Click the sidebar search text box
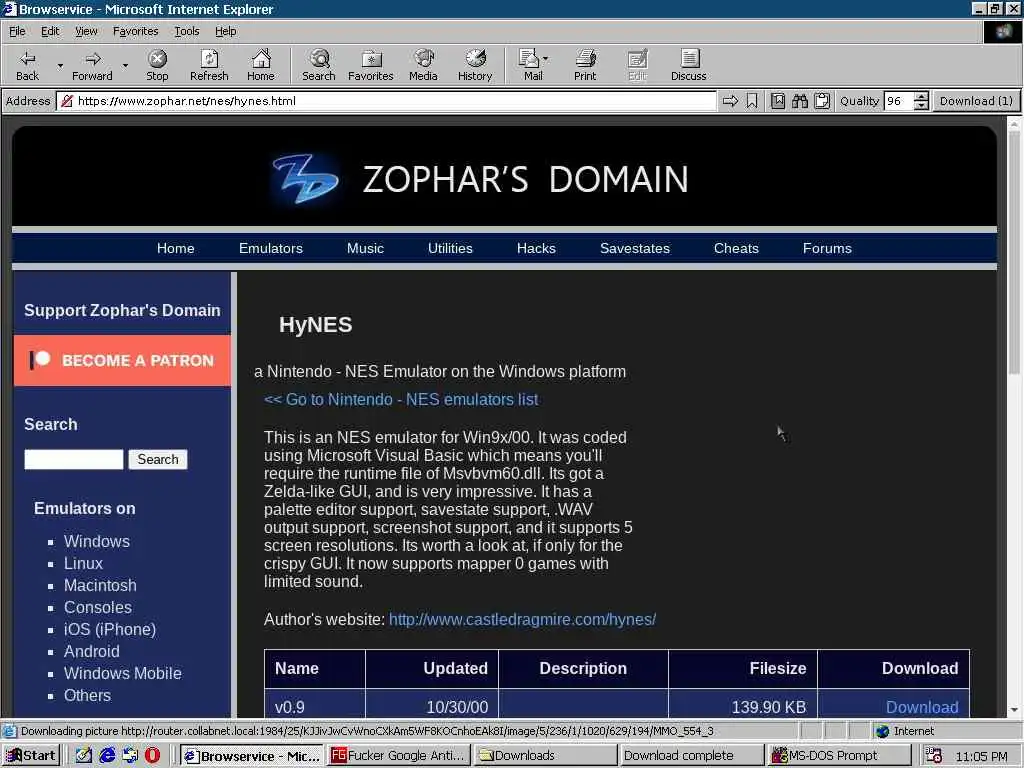 tap(73, 459)
